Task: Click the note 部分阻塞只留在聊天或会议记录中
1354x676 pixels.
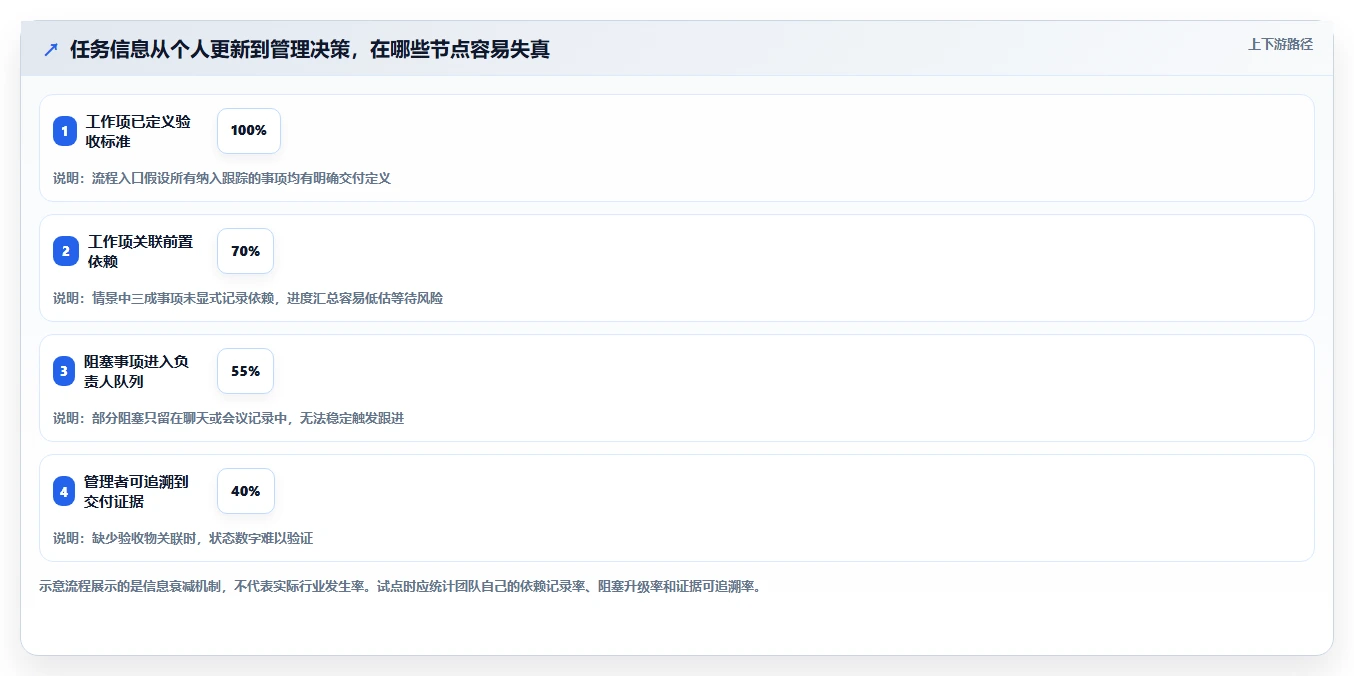Action: (228, 418)
